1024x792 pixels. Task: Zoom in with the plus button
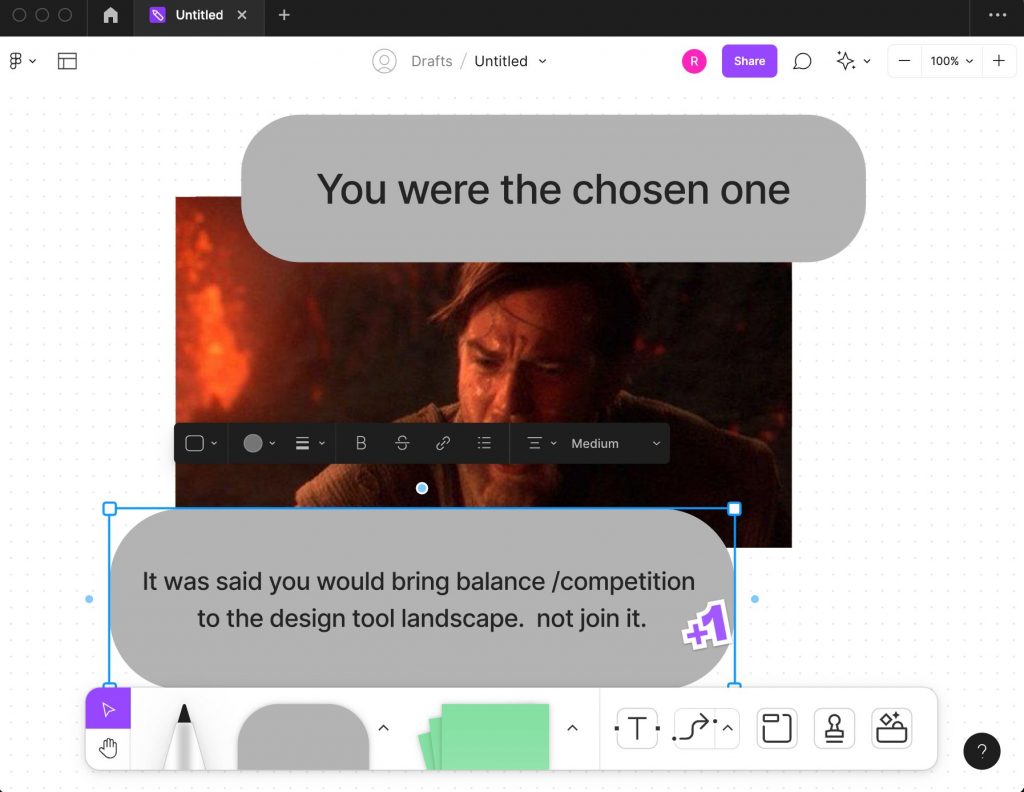[x=999, y=61]
